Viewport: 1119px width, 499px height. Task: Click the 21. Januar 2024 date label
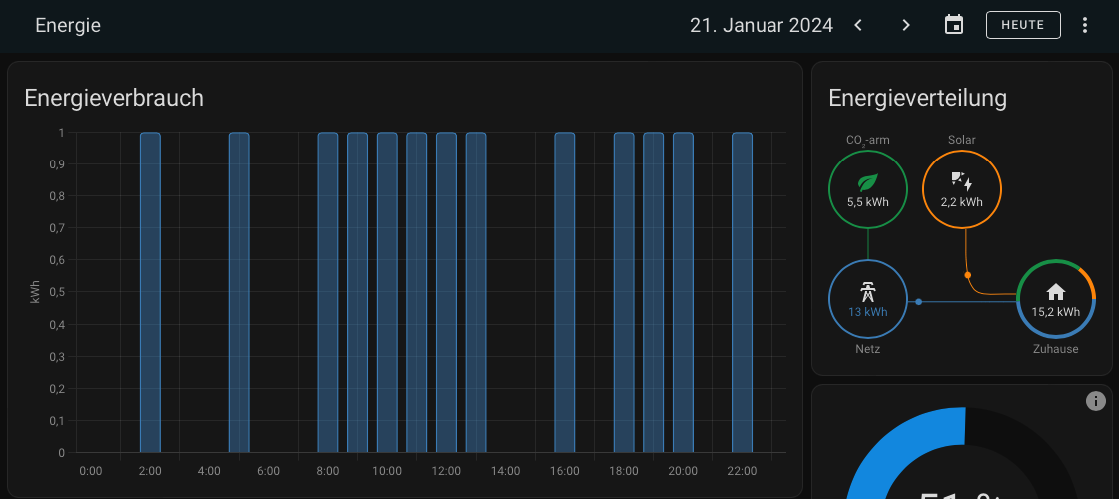761,25
